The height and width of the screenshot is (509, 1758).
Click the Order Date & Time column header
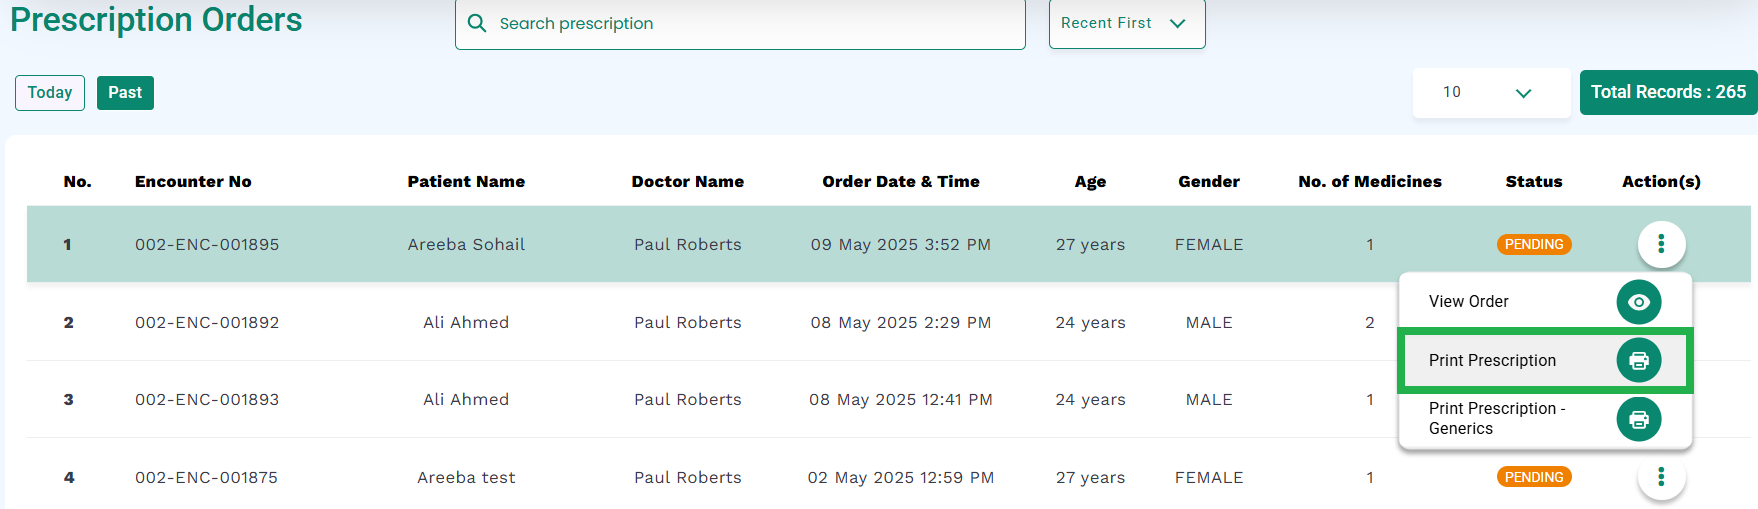coord(901,182)
